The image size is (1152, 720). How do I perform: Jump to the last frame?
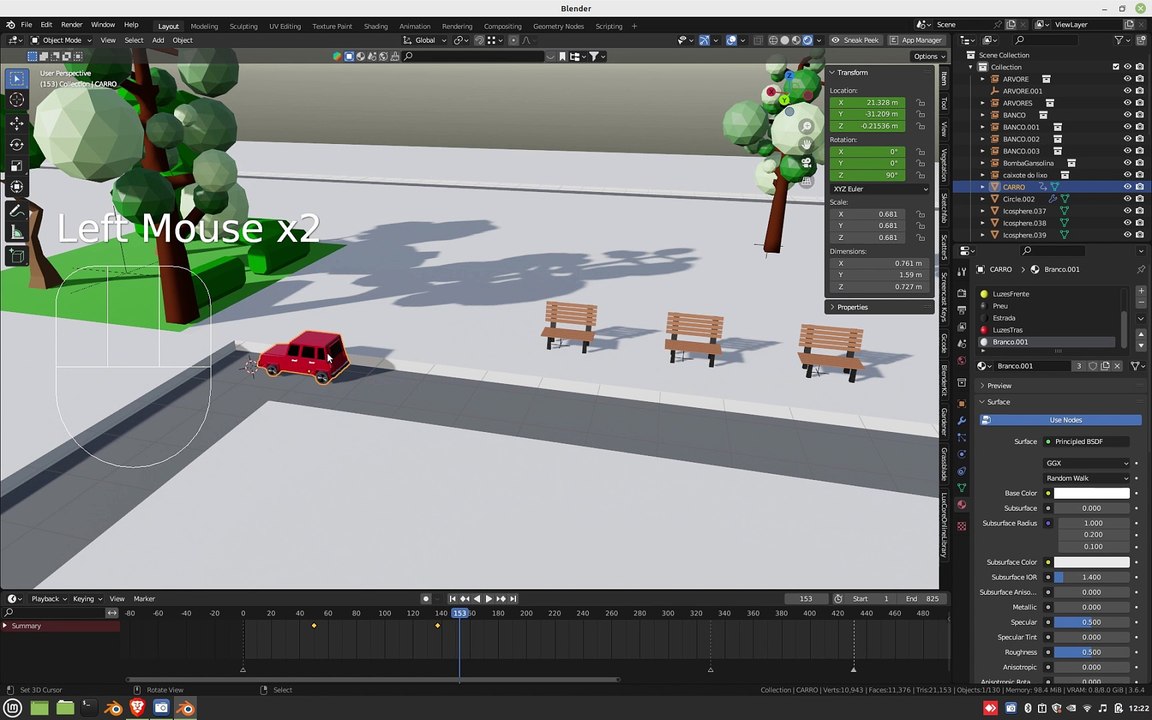coord(514,599)
